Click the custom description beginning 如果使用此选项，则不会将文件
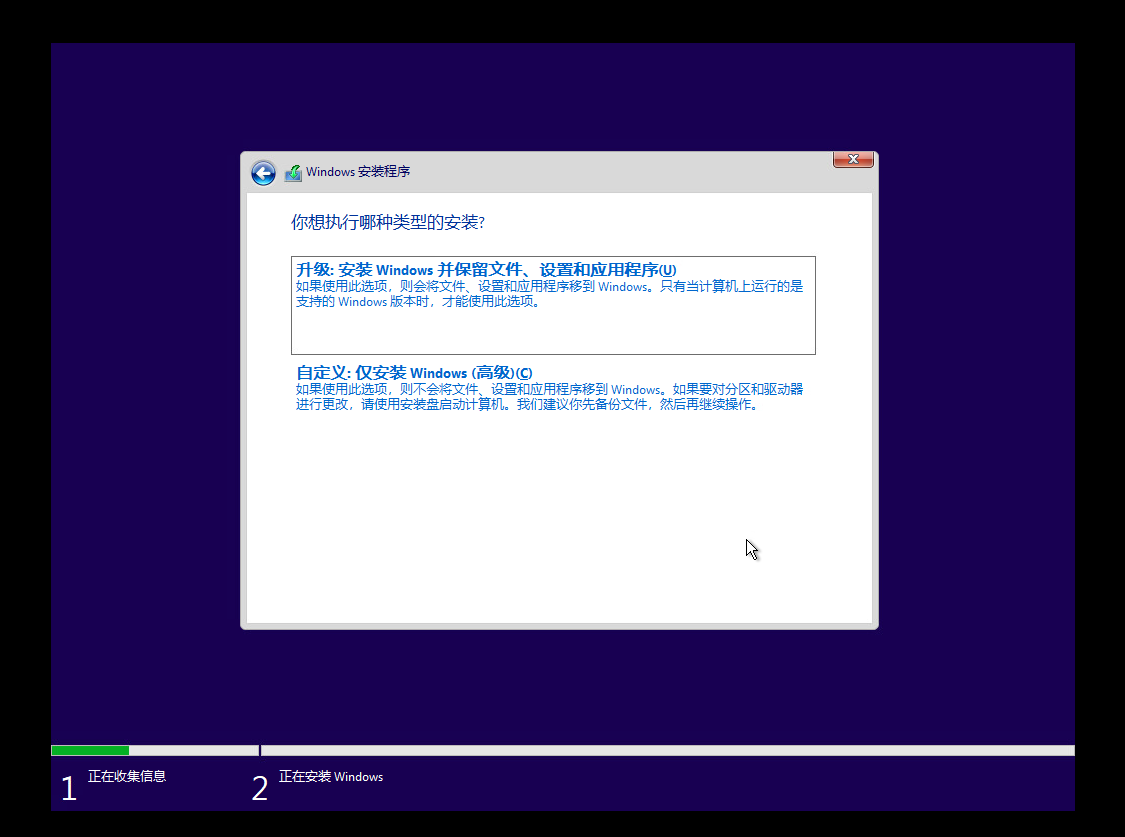 click(550, 397)
